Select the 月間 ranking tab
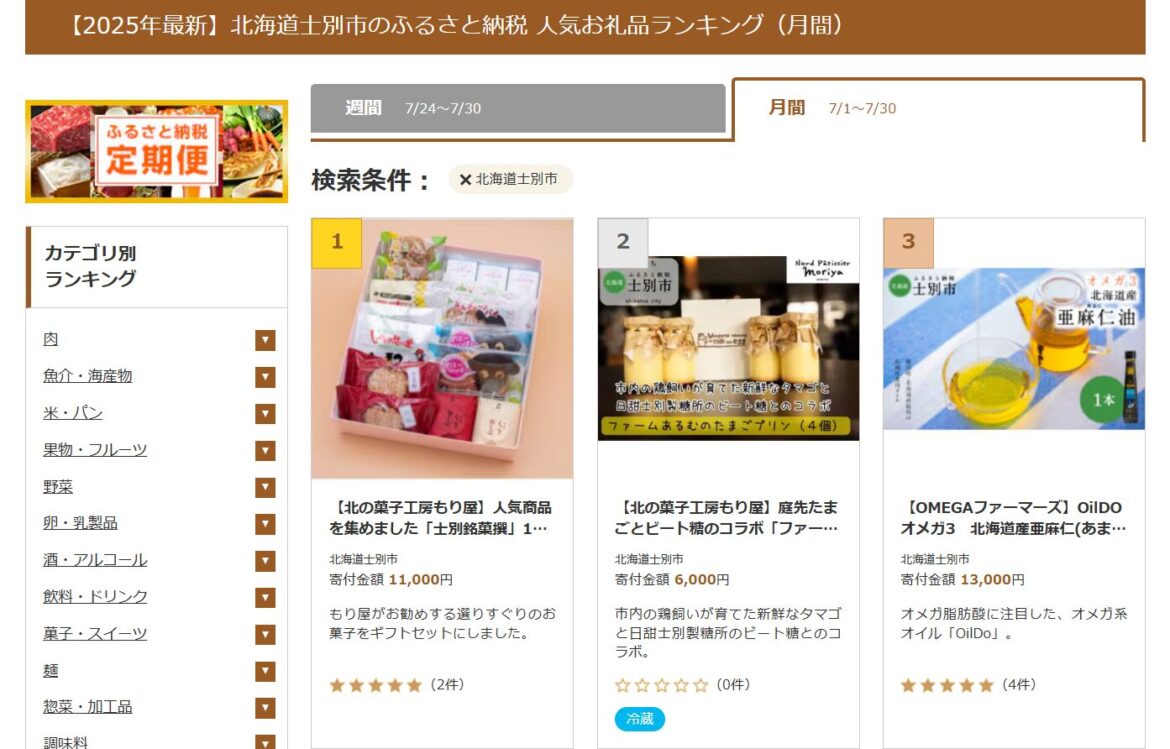Viewport: 1170px width, 749px height. 939,109
